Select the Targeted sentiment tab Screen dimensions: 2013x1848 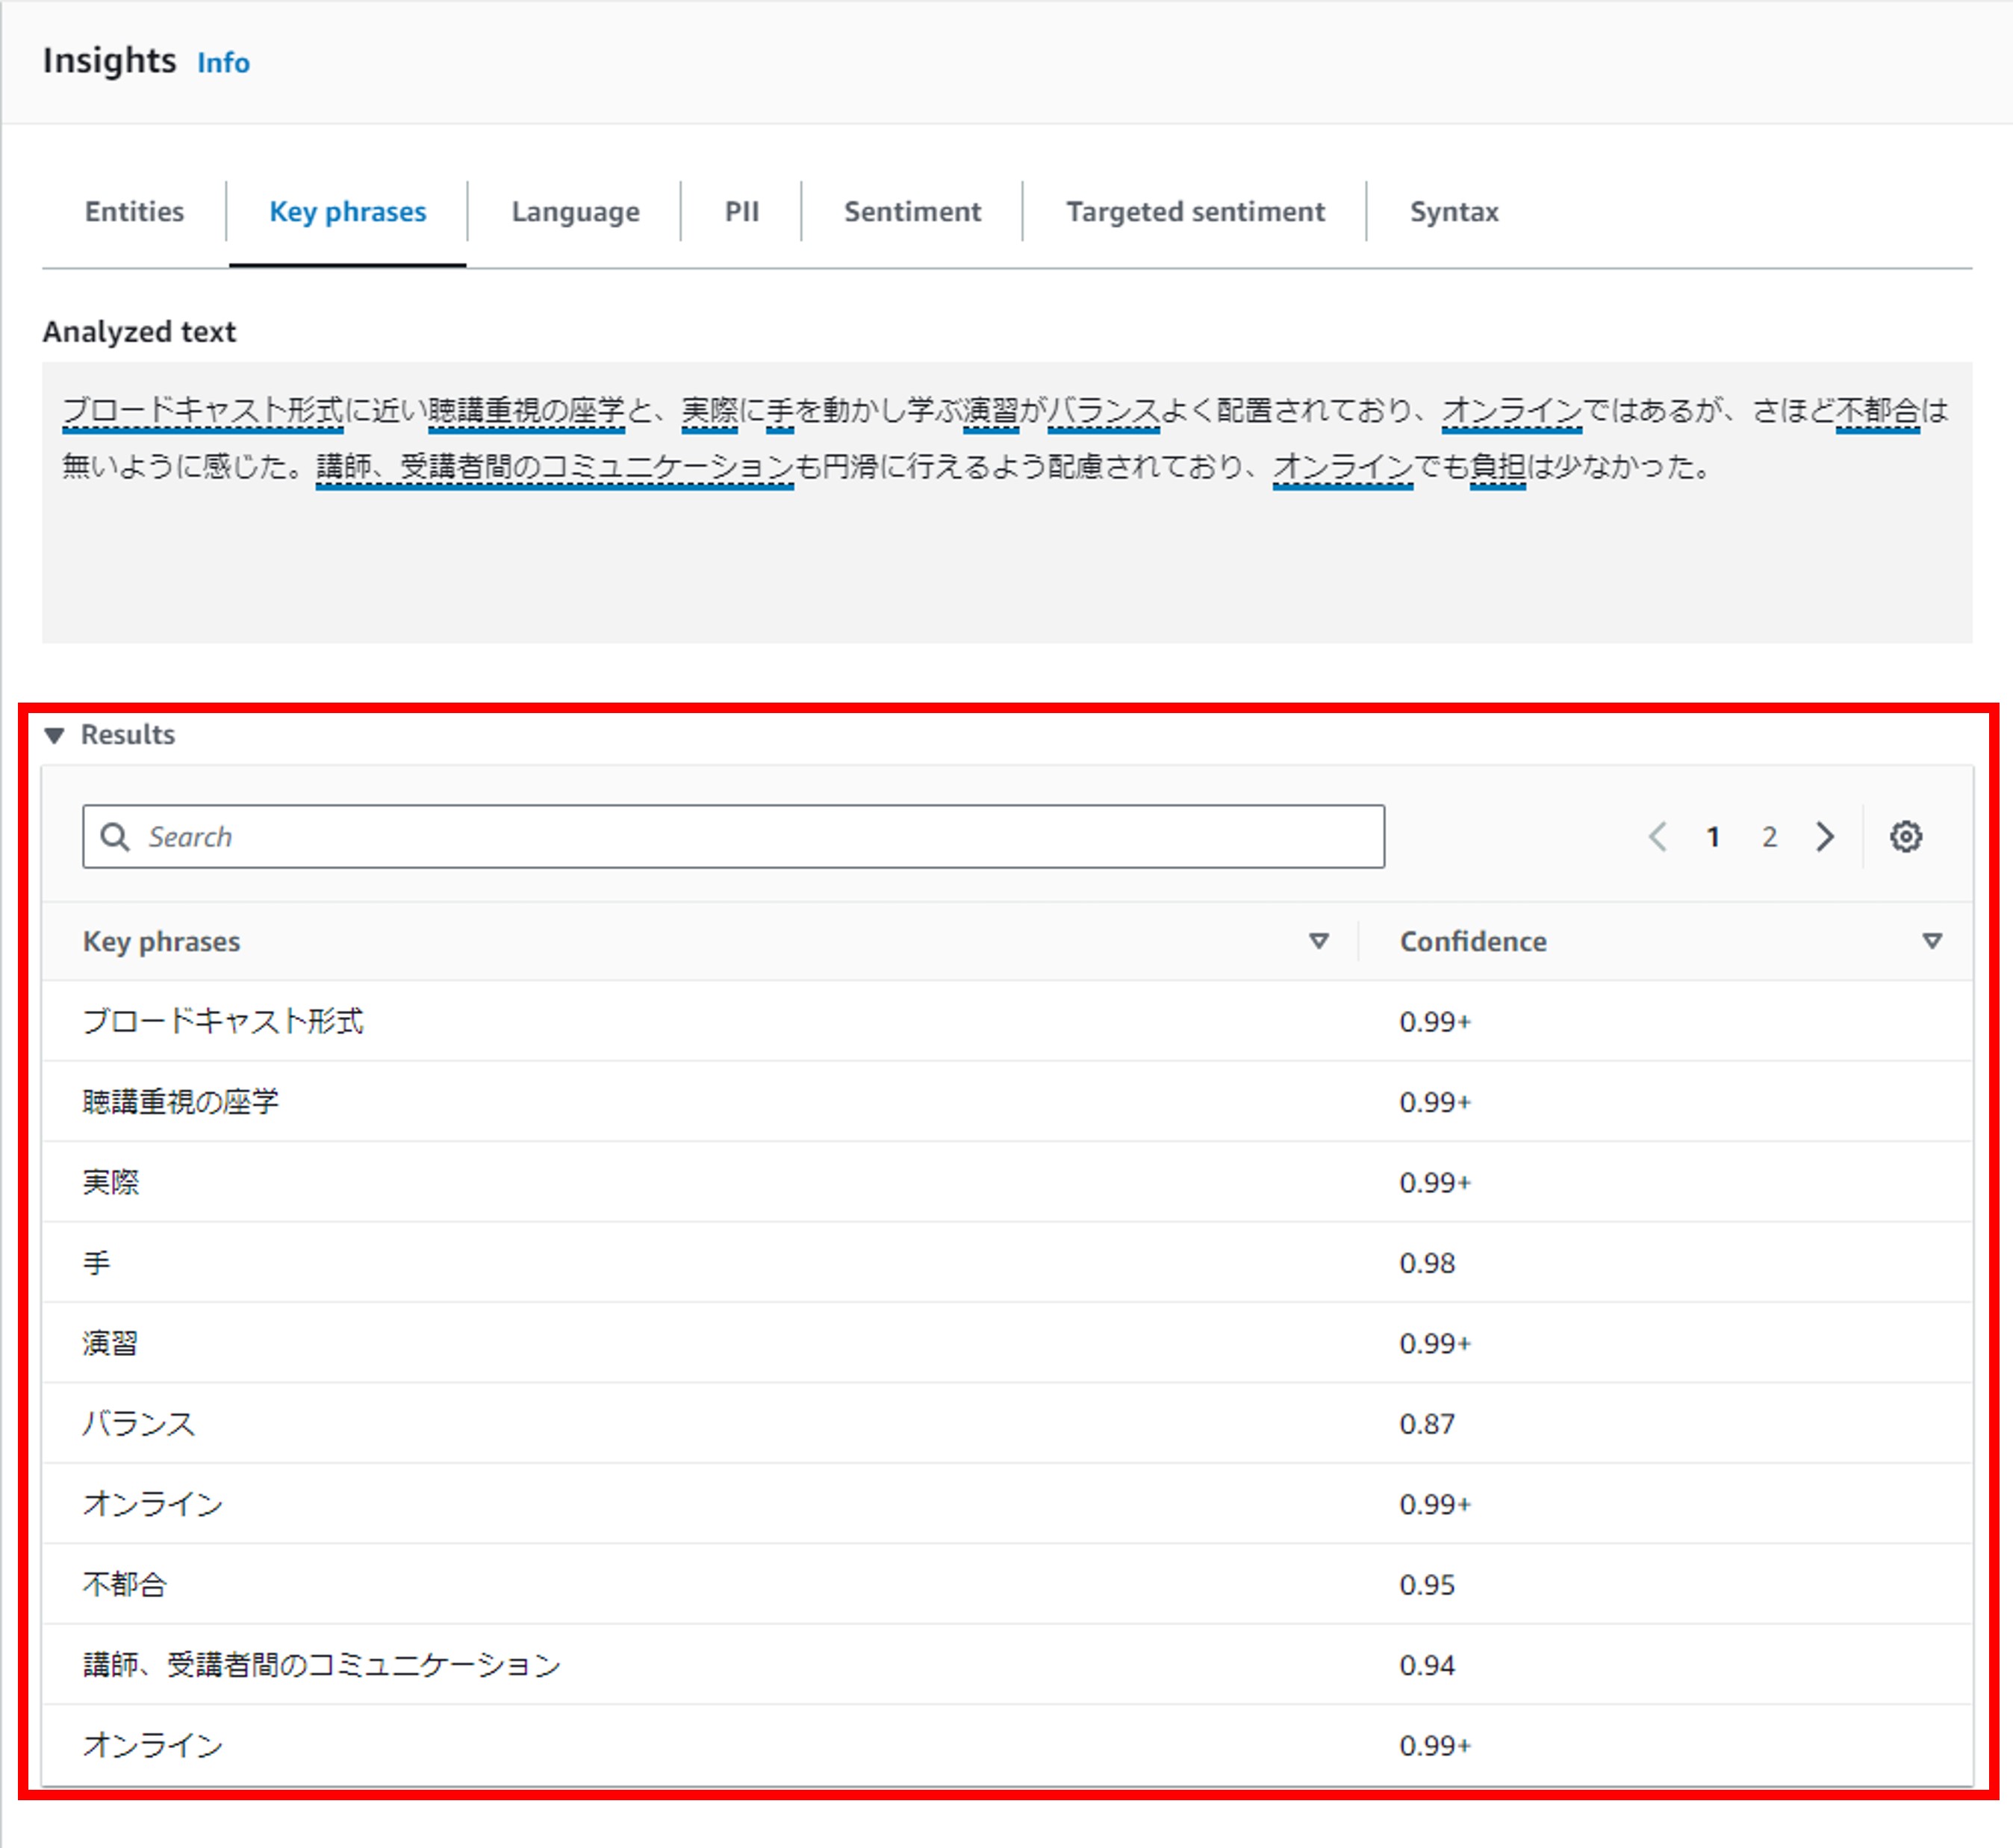(x=1195, y=212)
